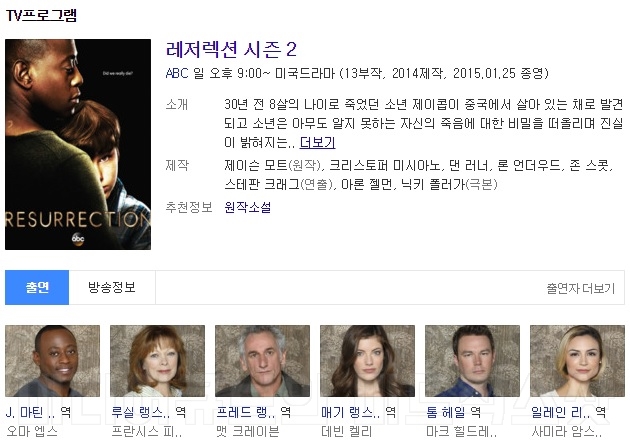This screenshot has width=630, height=444.
Task: Click the ABC broadcaster link
Action: pyautogui.click(x=177, y=73)
